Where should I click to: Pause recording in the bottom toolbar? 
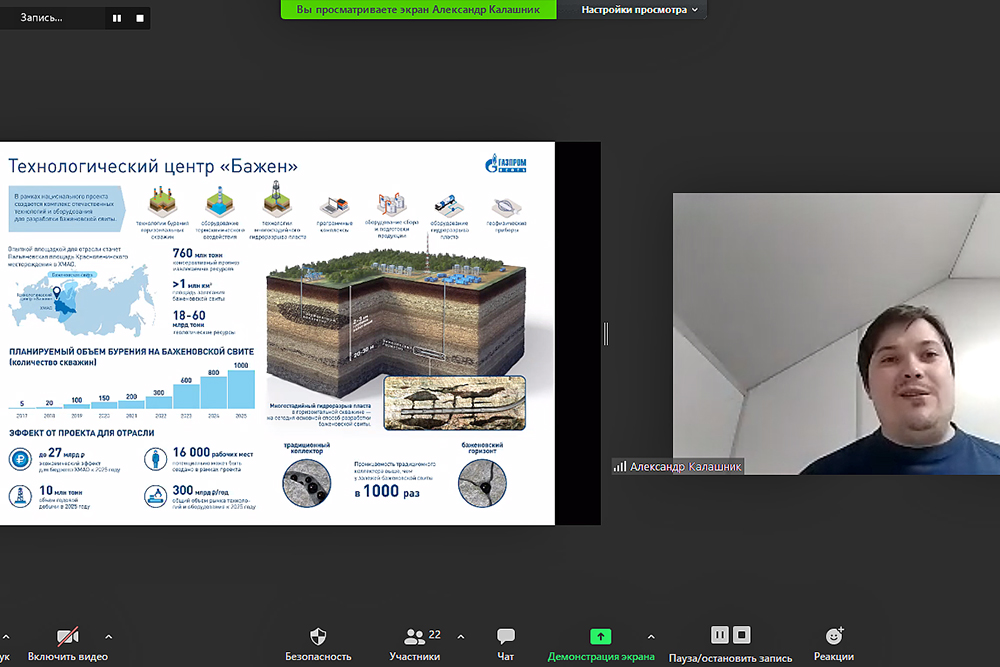coord(719,635)
